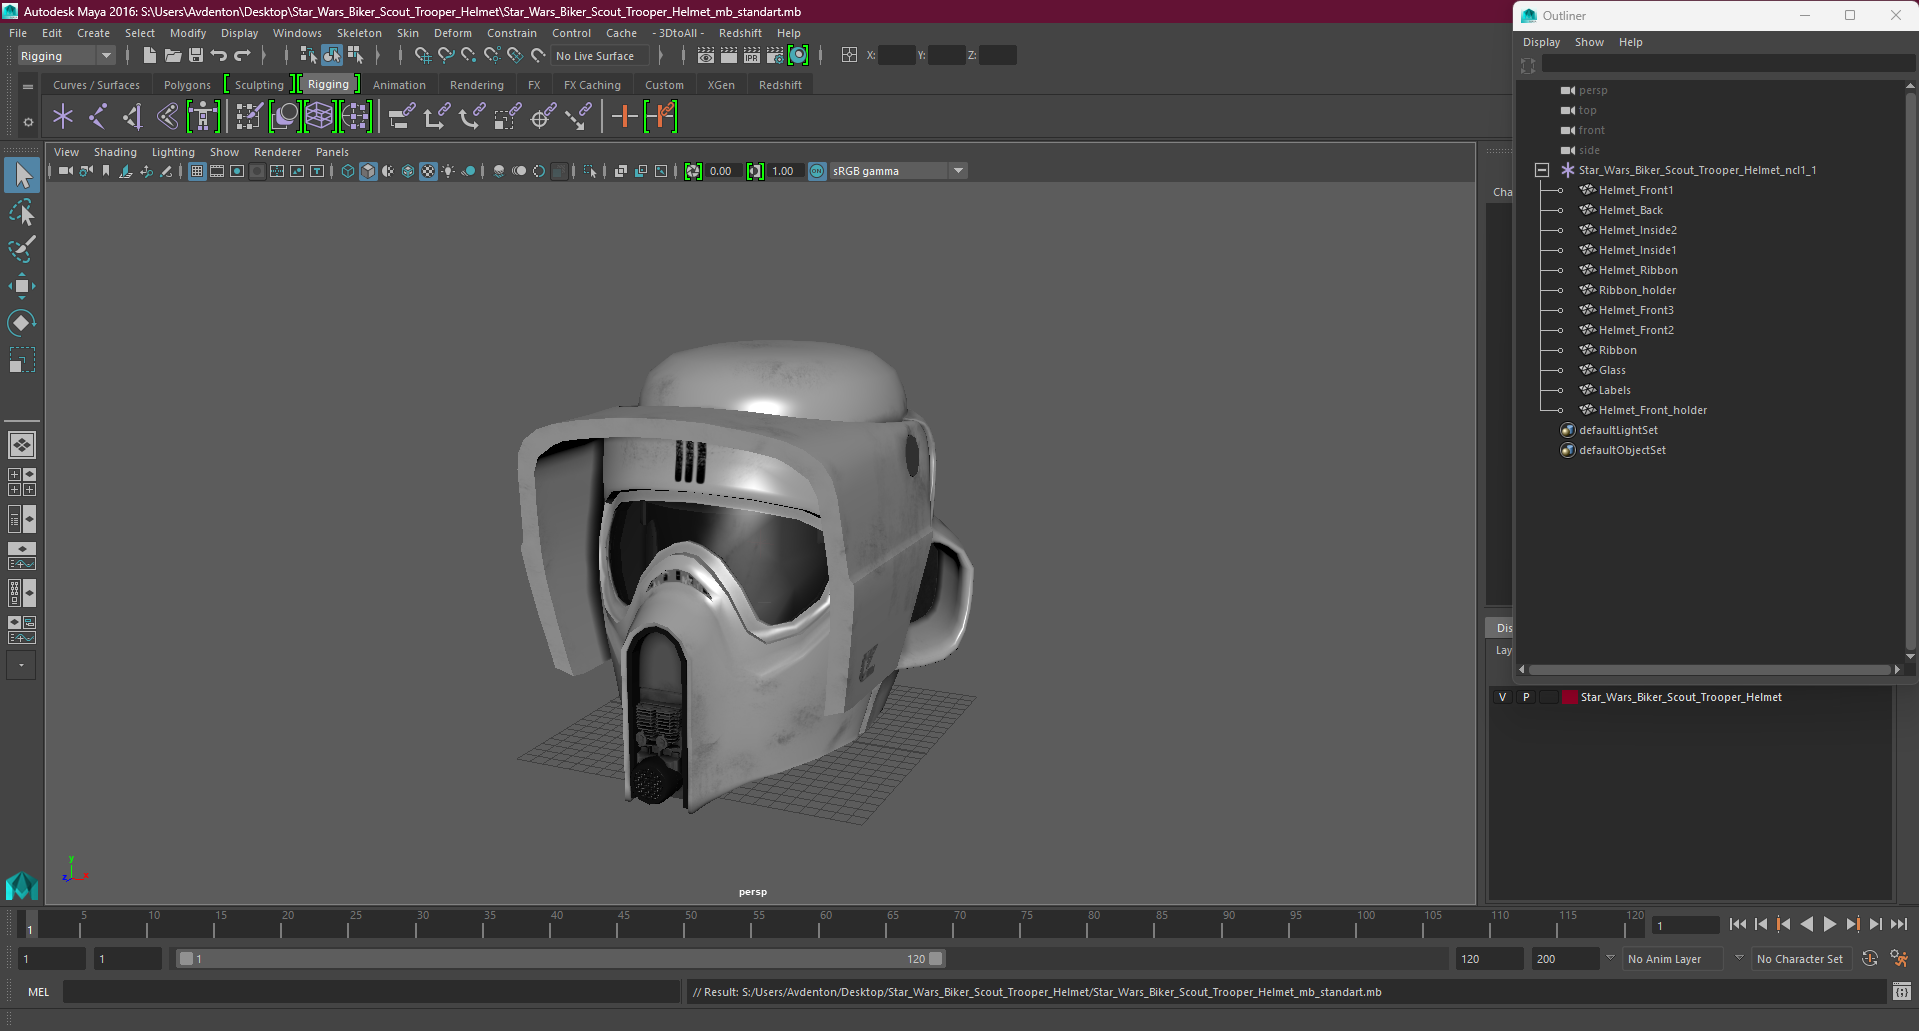
Task: Click the playback range slider bar
Action: pos(559,959)
